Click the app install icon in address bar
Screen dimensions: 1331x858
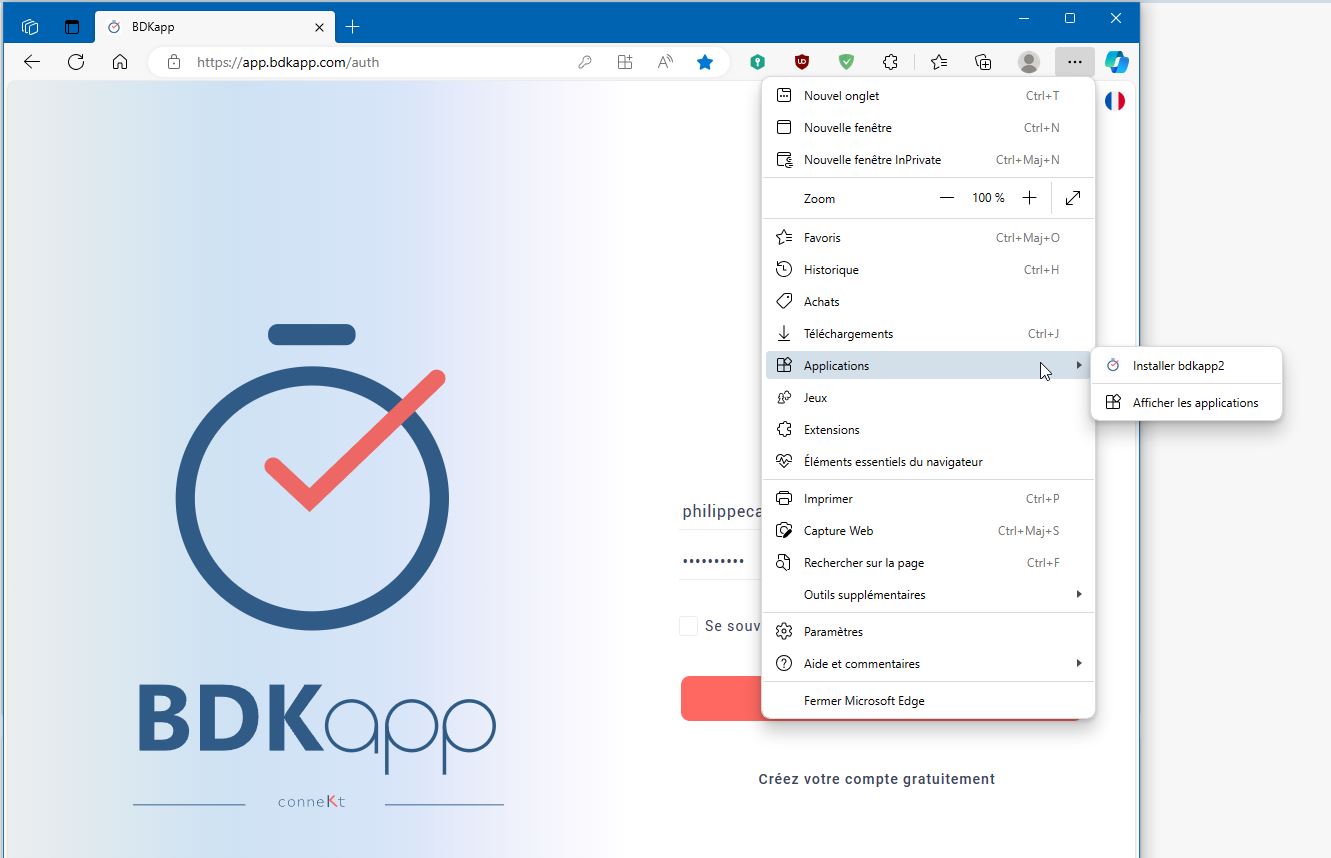point(625,62)
